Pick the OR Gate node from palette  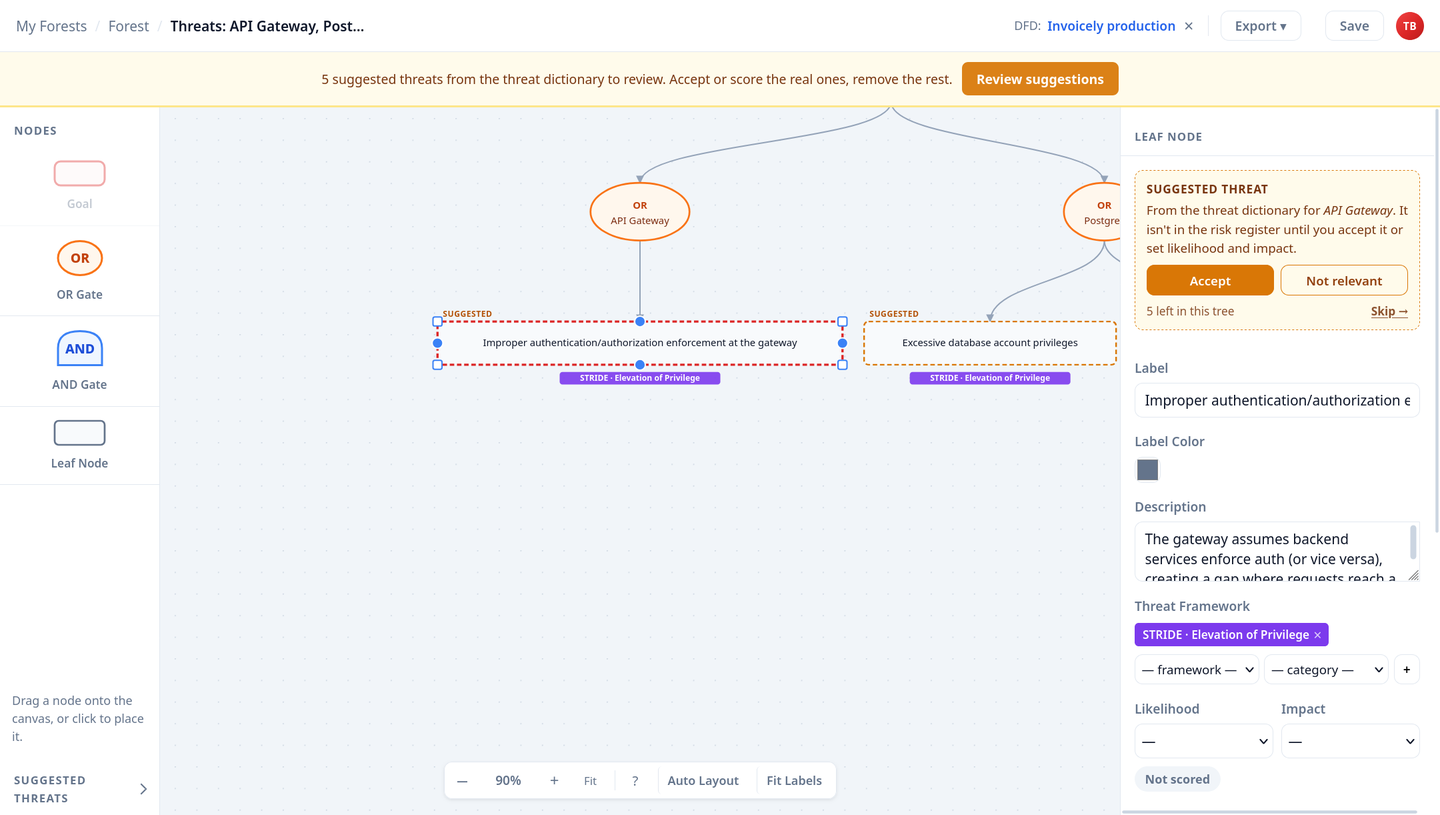80,258
